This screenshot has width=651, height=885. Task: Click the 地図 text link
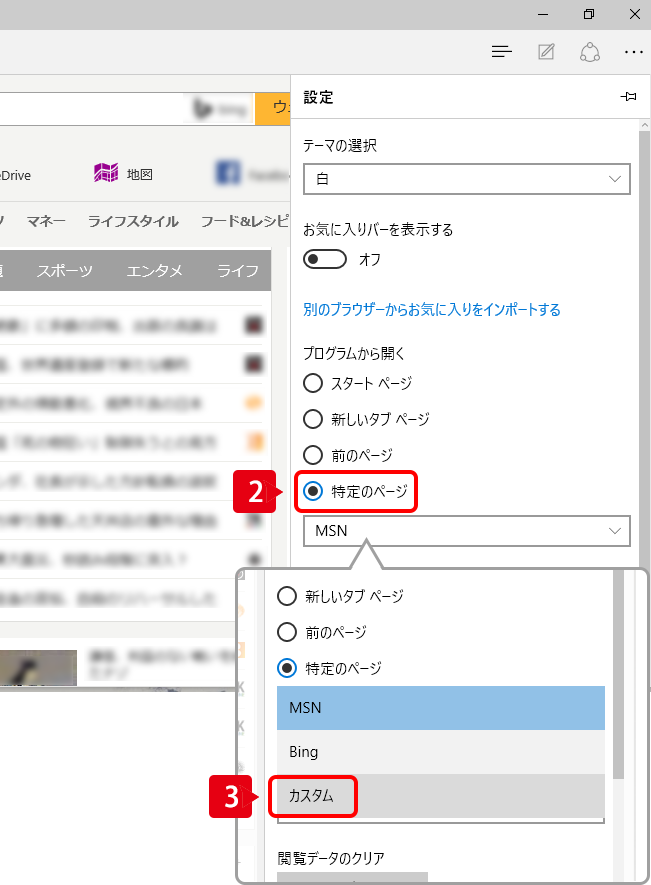(x=139, y=174)
